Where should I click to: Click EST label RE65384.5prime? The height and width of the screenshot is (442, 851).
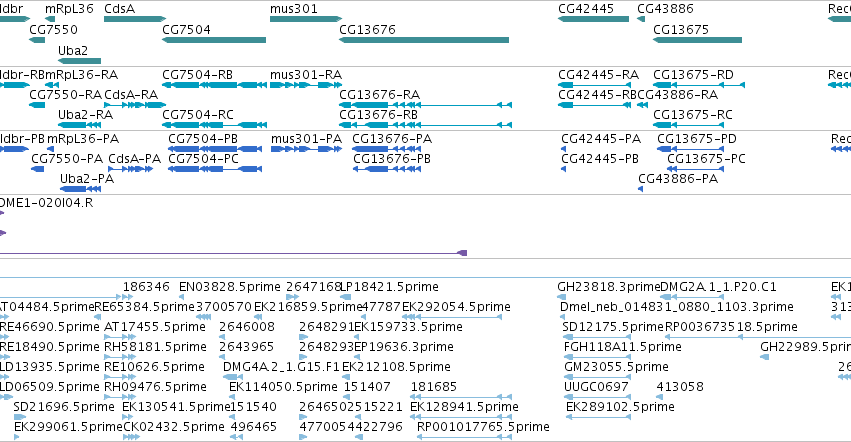144,307
